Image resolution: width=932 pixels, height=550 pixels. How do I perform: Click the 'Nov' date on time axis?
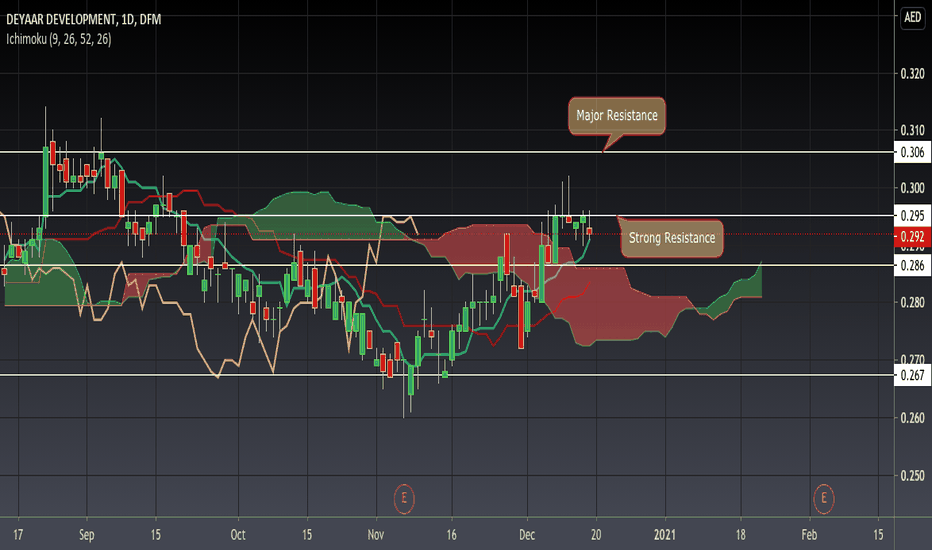(x=376, y=535)
